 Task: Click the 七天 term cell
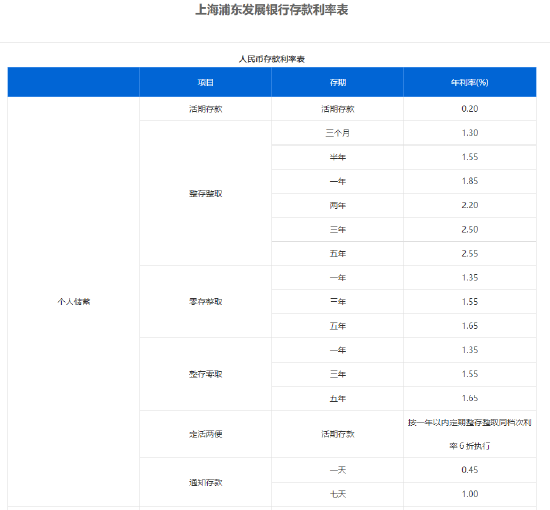coord(338,495)
